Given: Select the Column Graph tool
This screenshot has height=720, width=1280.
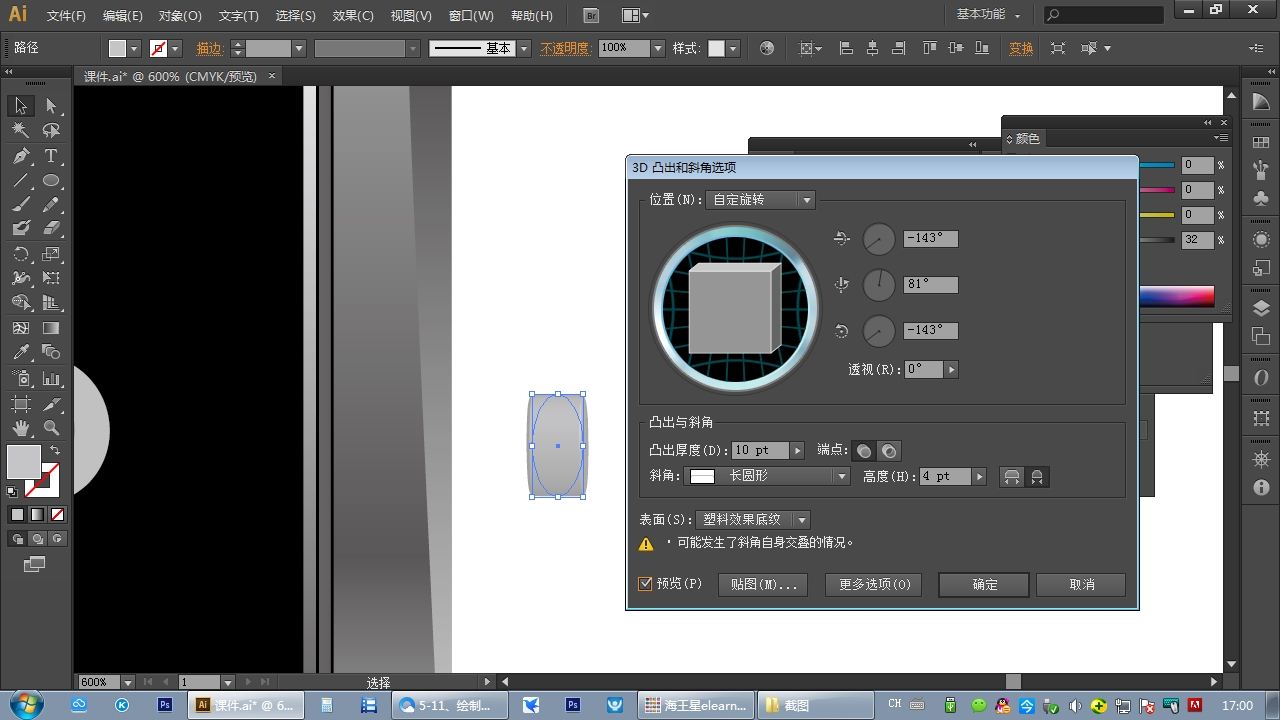Looking at the screenshot, I should point(51,379).
